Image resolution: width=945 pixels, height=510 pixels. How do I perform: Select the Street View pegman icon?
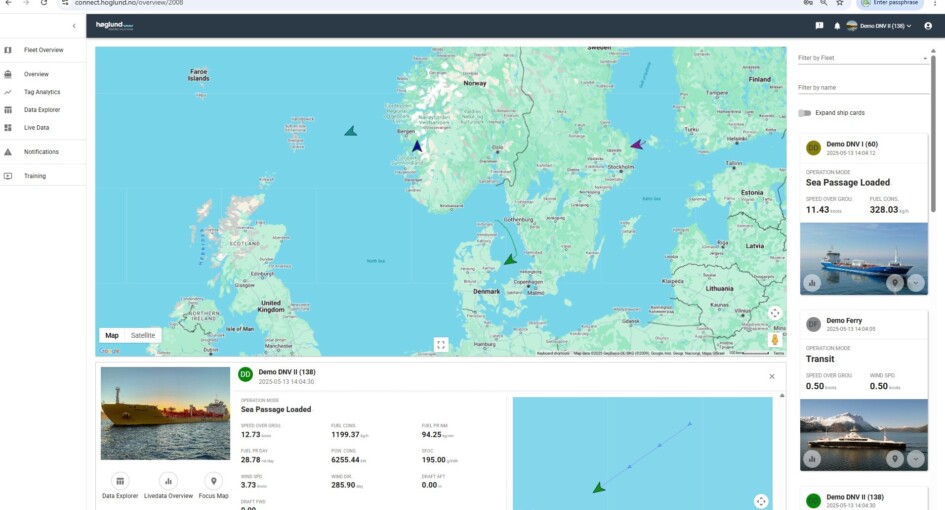click(775, 340)
